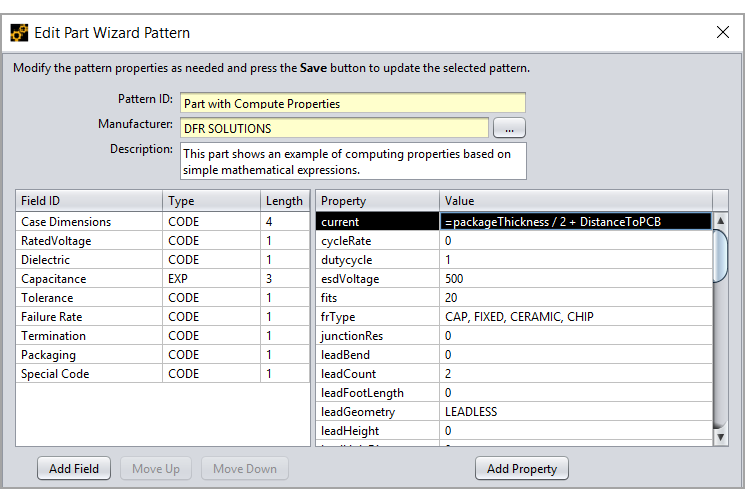Open manufacturer browse ellipsis button
Screen dimensions: 745x497
pos(509,128)
